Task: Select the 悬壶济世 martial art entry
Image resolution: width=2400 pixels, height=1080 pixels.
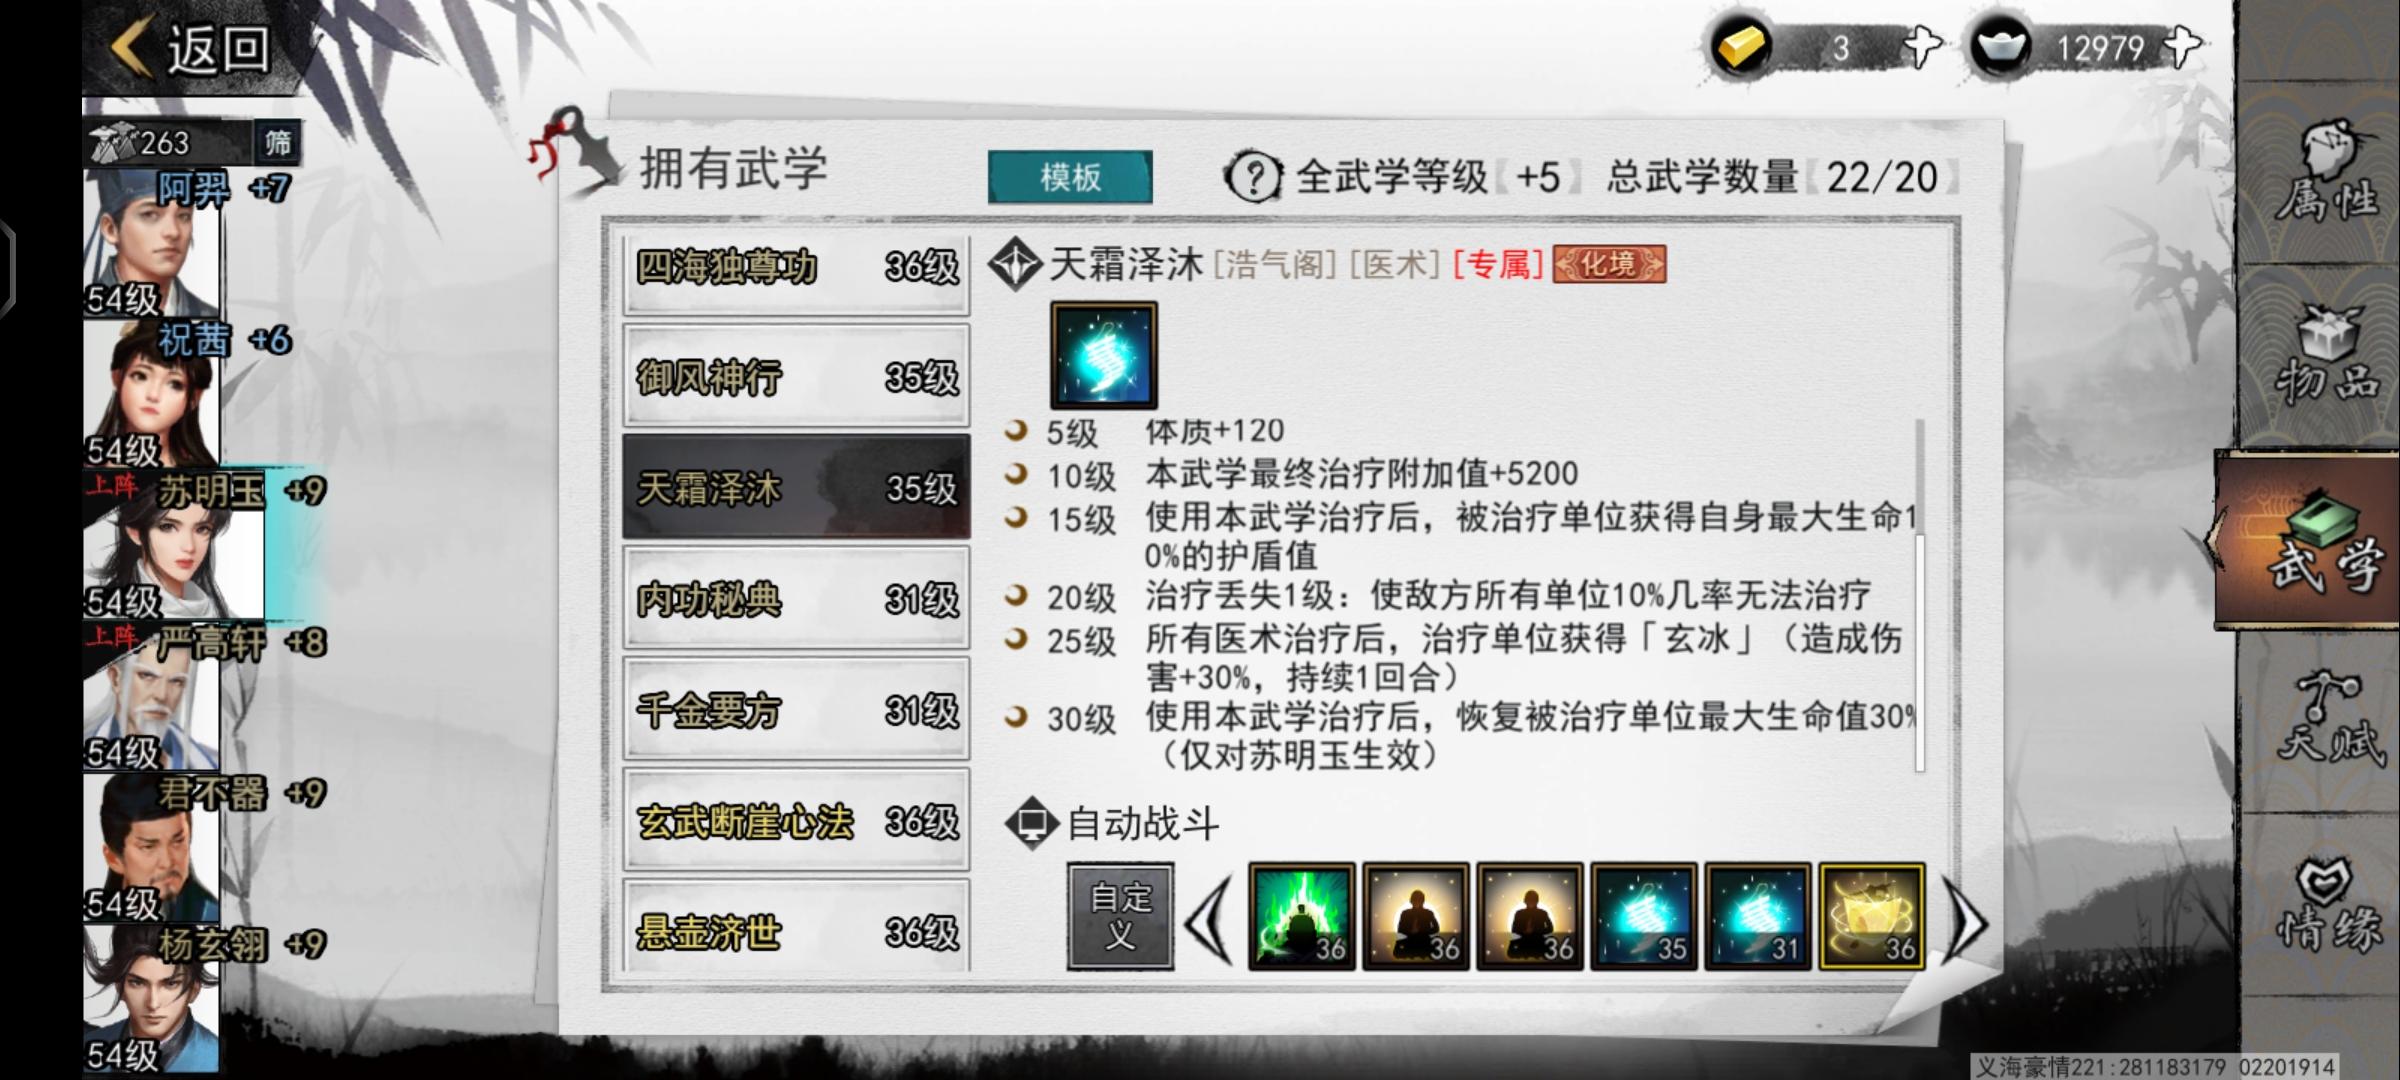Action: click(x=796, y=930)
